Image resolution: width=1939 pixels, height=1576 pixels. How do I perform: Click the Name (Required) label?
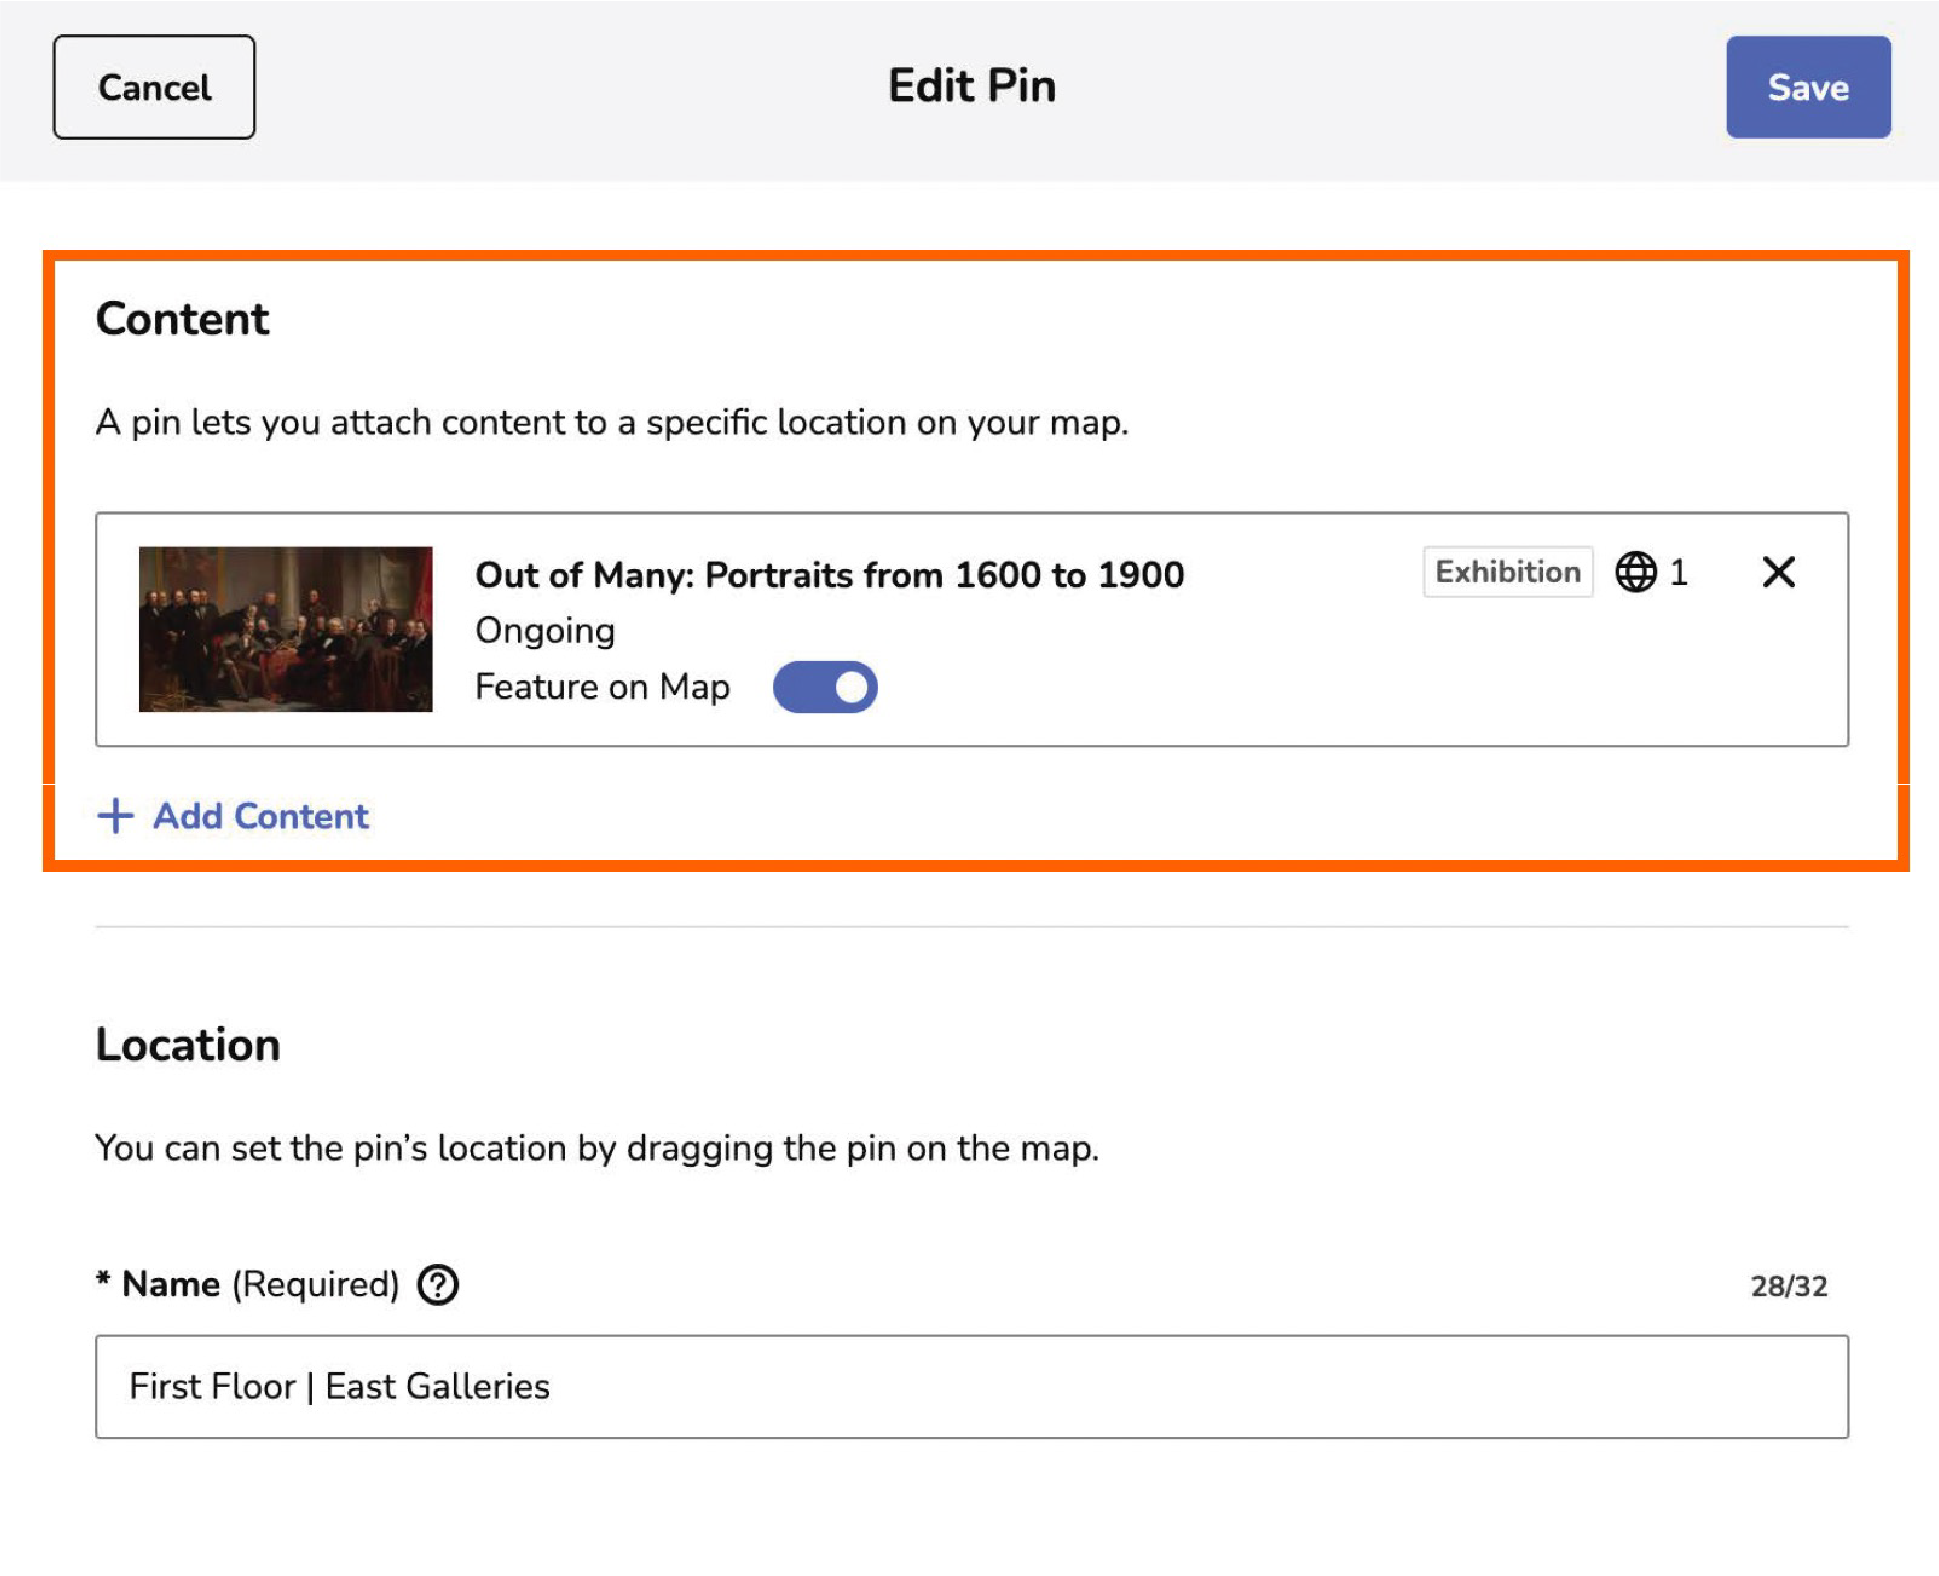click(x=260, y=1284)
